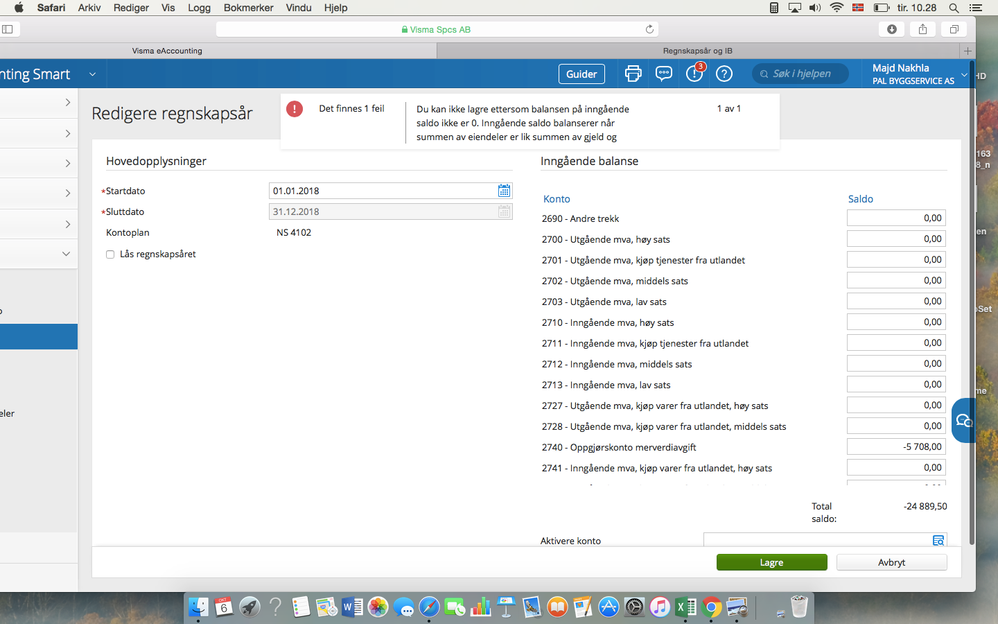Select the Regnskapsår og IB tab
This screenshot has width=998, height=624.
click(698, 51)
